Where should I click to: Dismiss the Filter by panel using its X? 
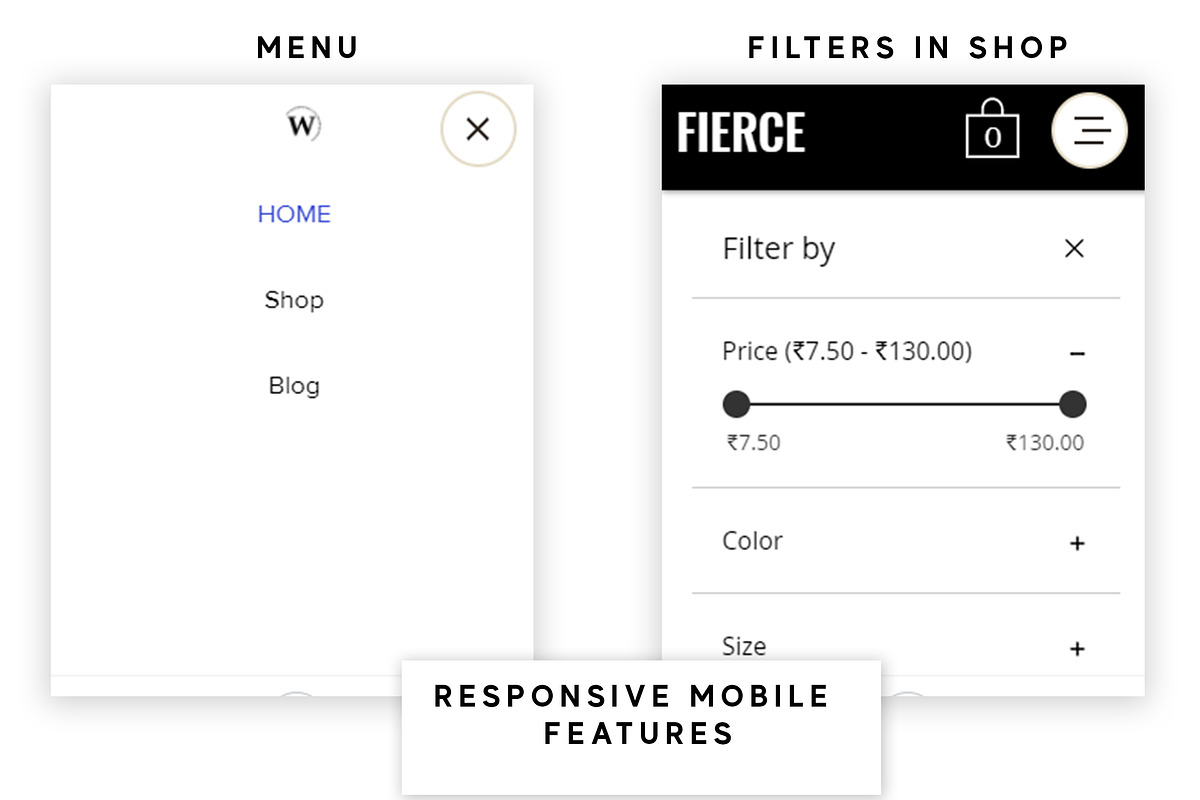(1074, 248)
